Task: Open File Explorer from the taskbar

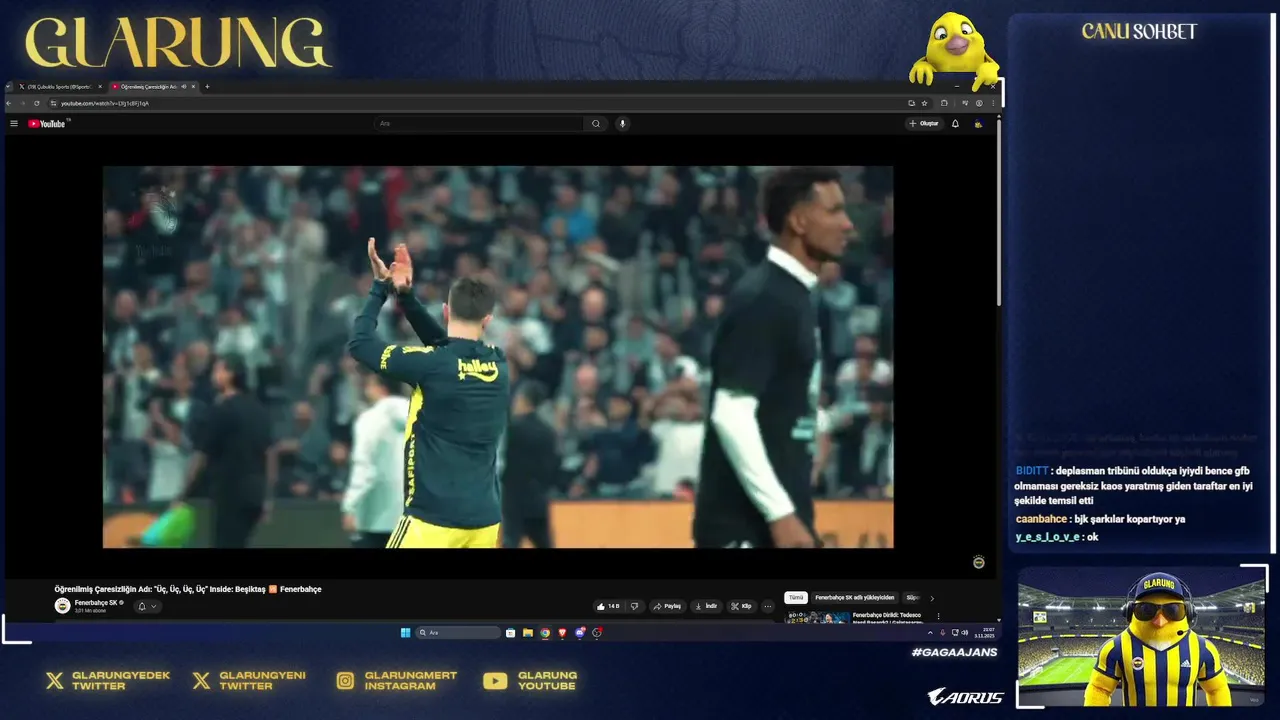Action: [x=528, y=633]
